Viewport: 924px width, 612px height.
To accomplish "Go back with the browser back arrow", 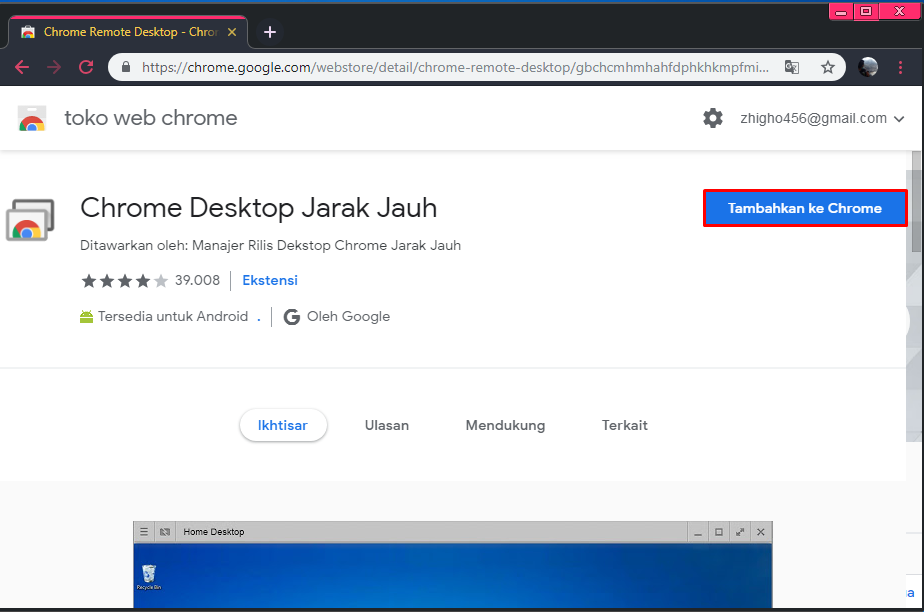I will (x=22, y=67).
